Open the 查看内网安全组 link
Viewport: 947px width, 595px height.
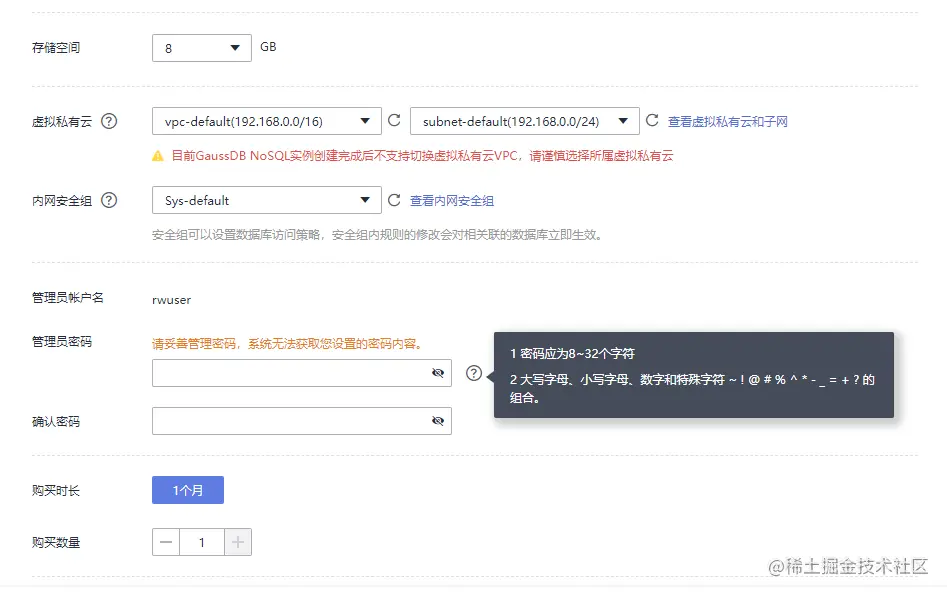452,201
